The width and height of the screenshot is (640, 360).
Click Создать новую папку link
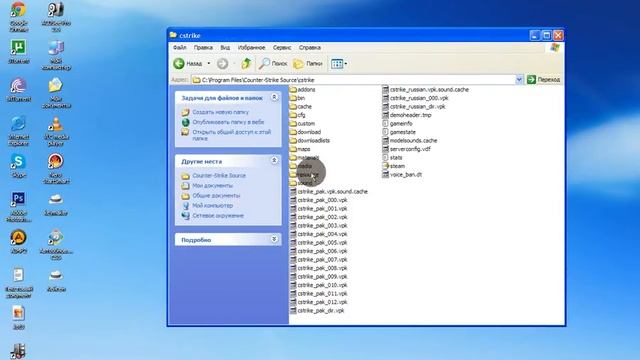pos(220,112)
